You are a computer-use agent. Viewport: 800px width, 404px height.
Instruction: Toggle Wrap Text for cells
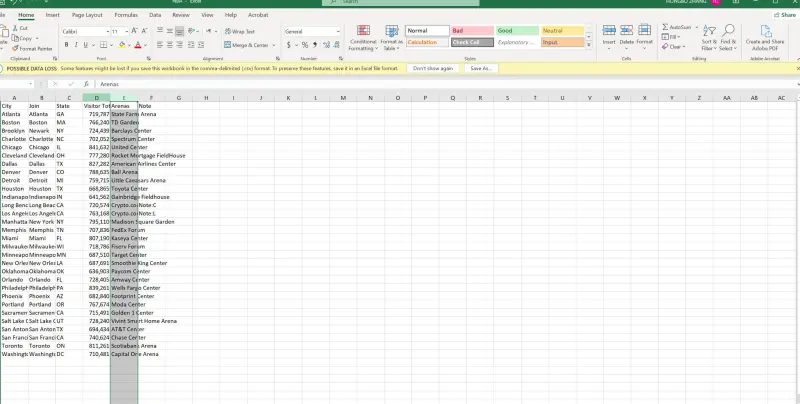tap(240, 32)
